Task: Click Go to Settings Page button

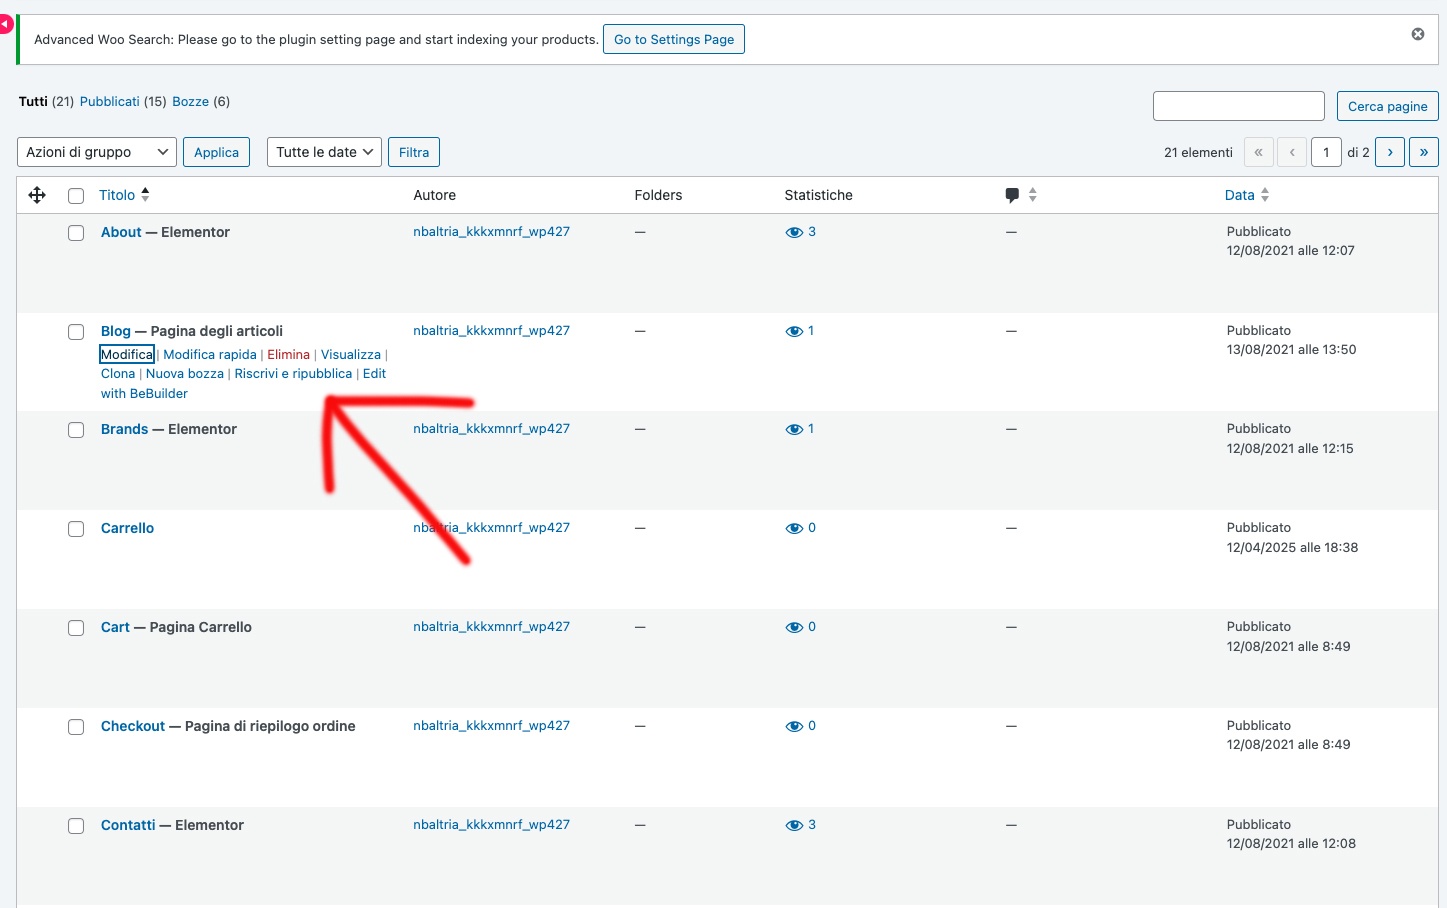Action: coord(673,39)
